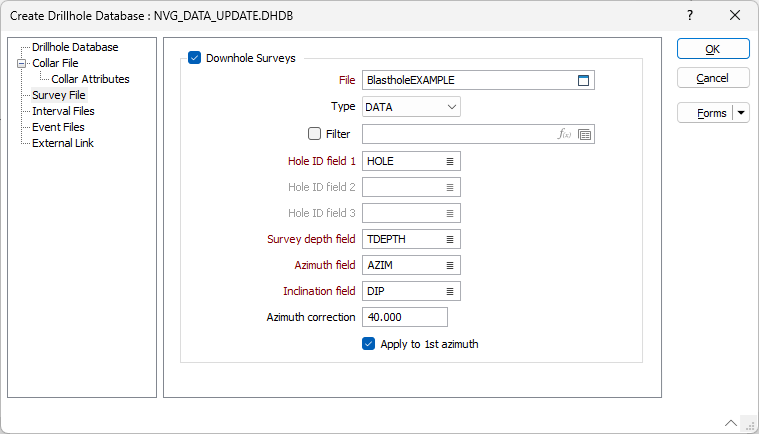Image resolution: width=759 pixels, height=434 pixels.
Task: Open the Filter form list icon
Action: coord(584,135)
